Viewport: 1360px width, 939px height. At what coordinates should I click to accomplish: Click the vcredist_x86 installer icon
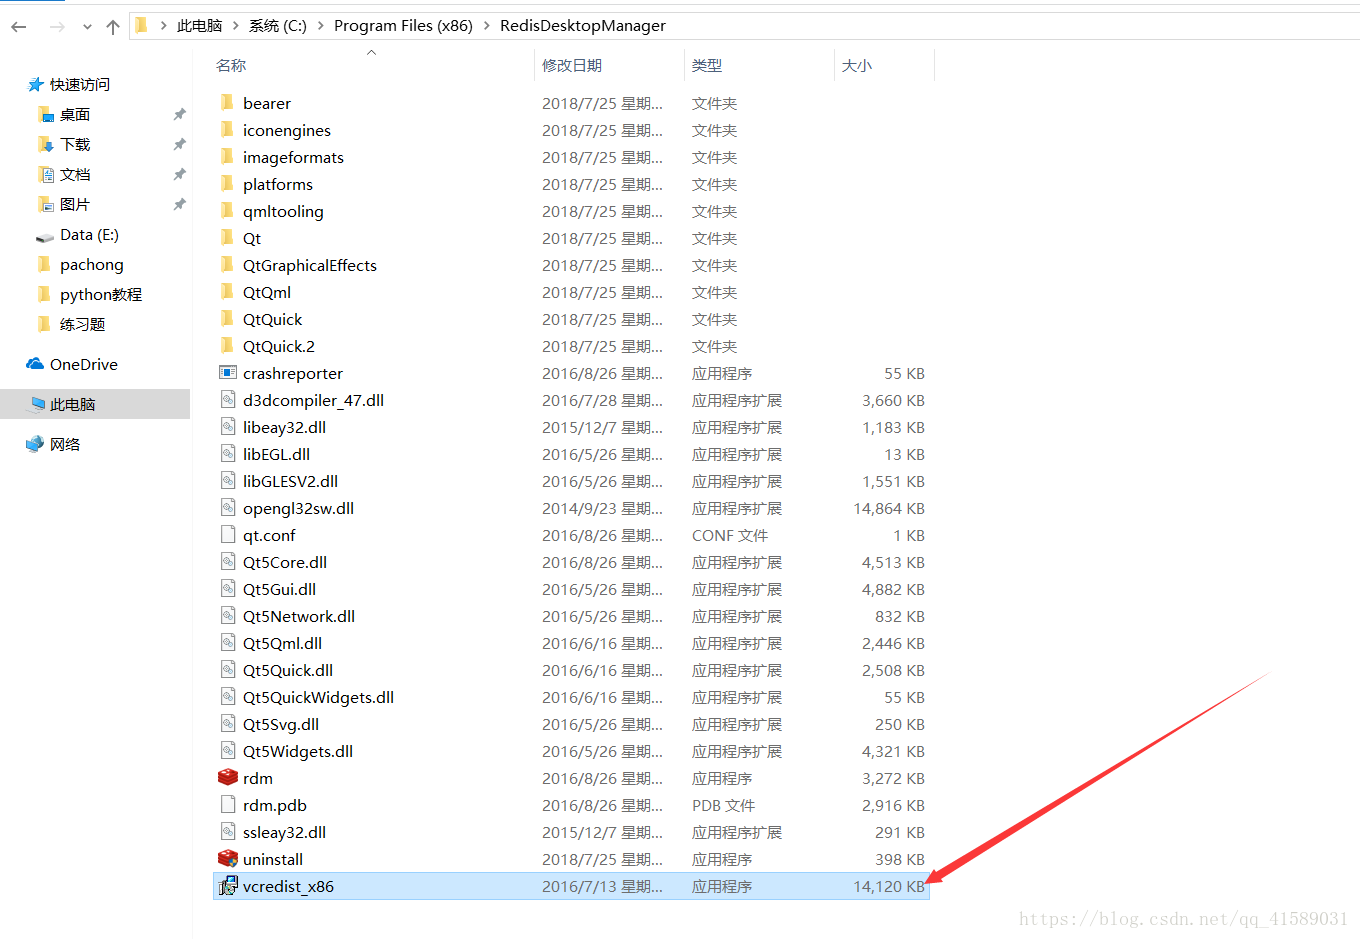[228, 885]
